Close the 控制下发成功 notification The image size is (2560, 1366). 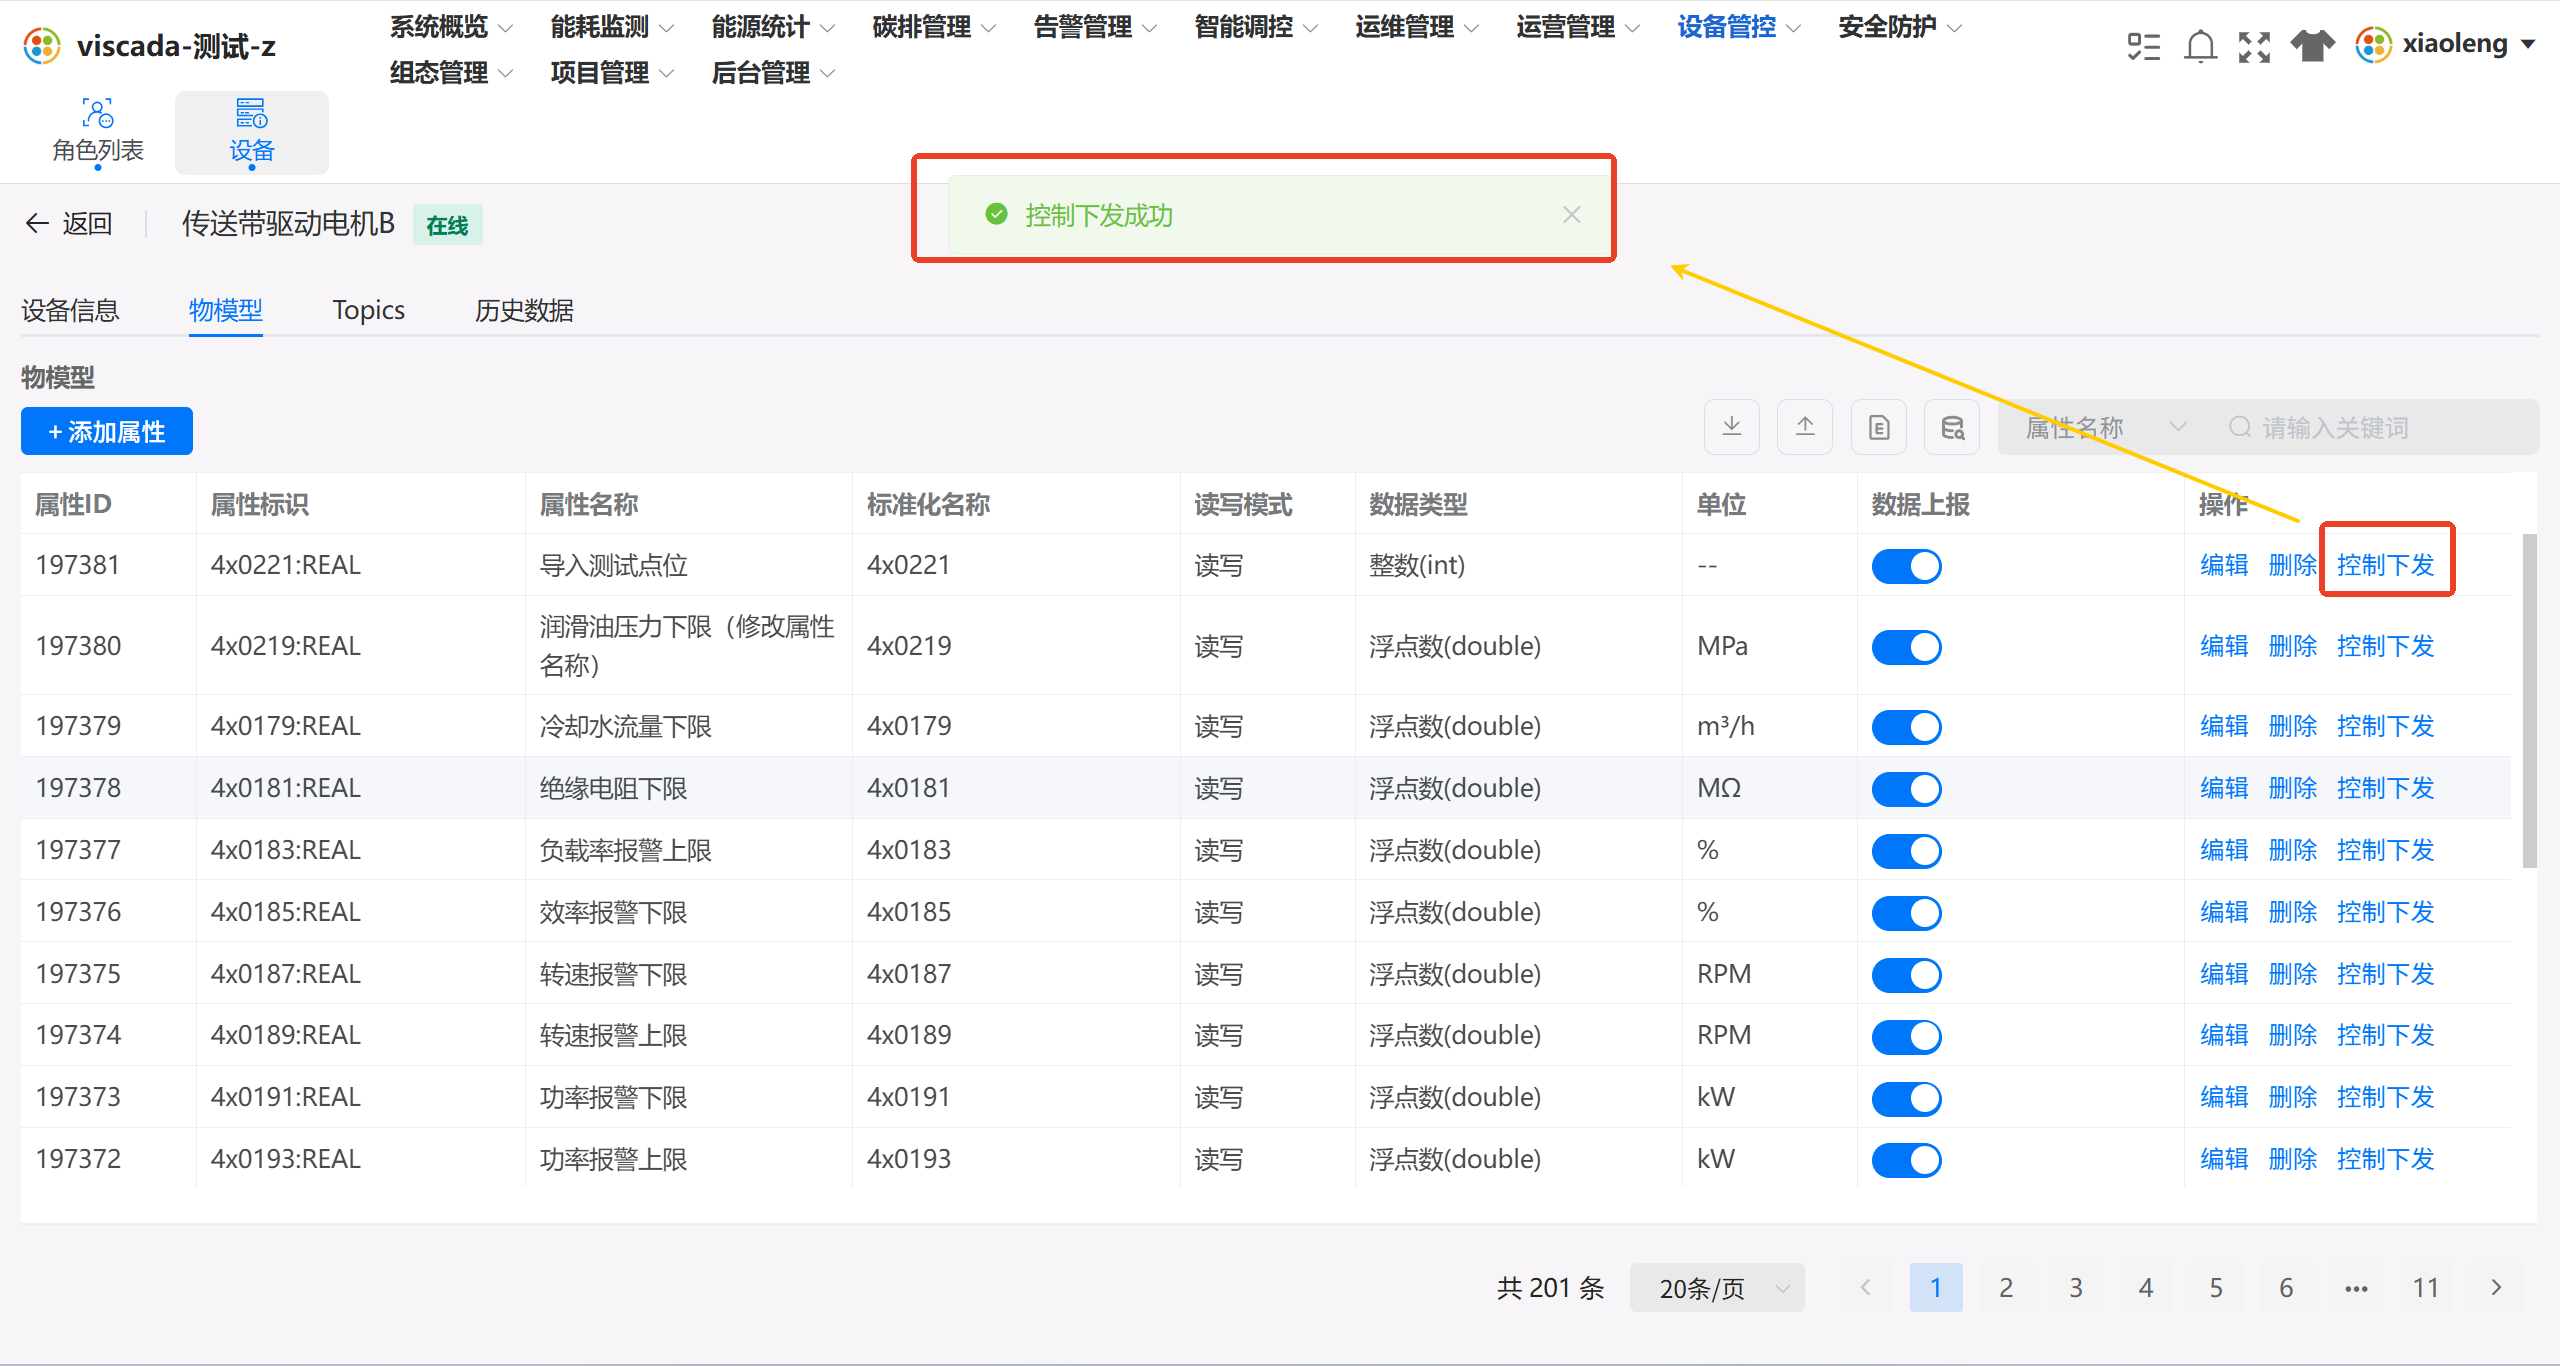(x=1572, y=215)
